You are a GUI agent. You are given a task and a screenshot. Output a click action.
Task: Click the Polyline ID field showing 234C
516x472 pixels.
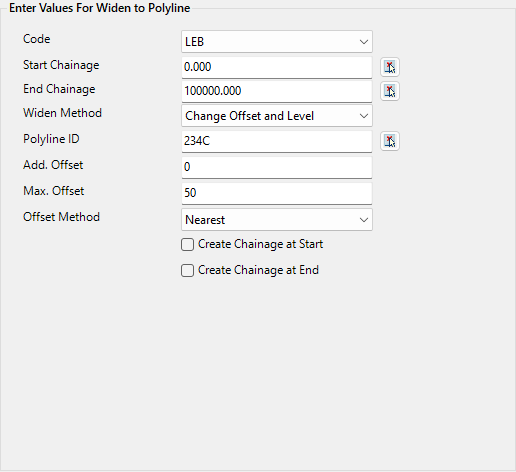tap(277, 141)
